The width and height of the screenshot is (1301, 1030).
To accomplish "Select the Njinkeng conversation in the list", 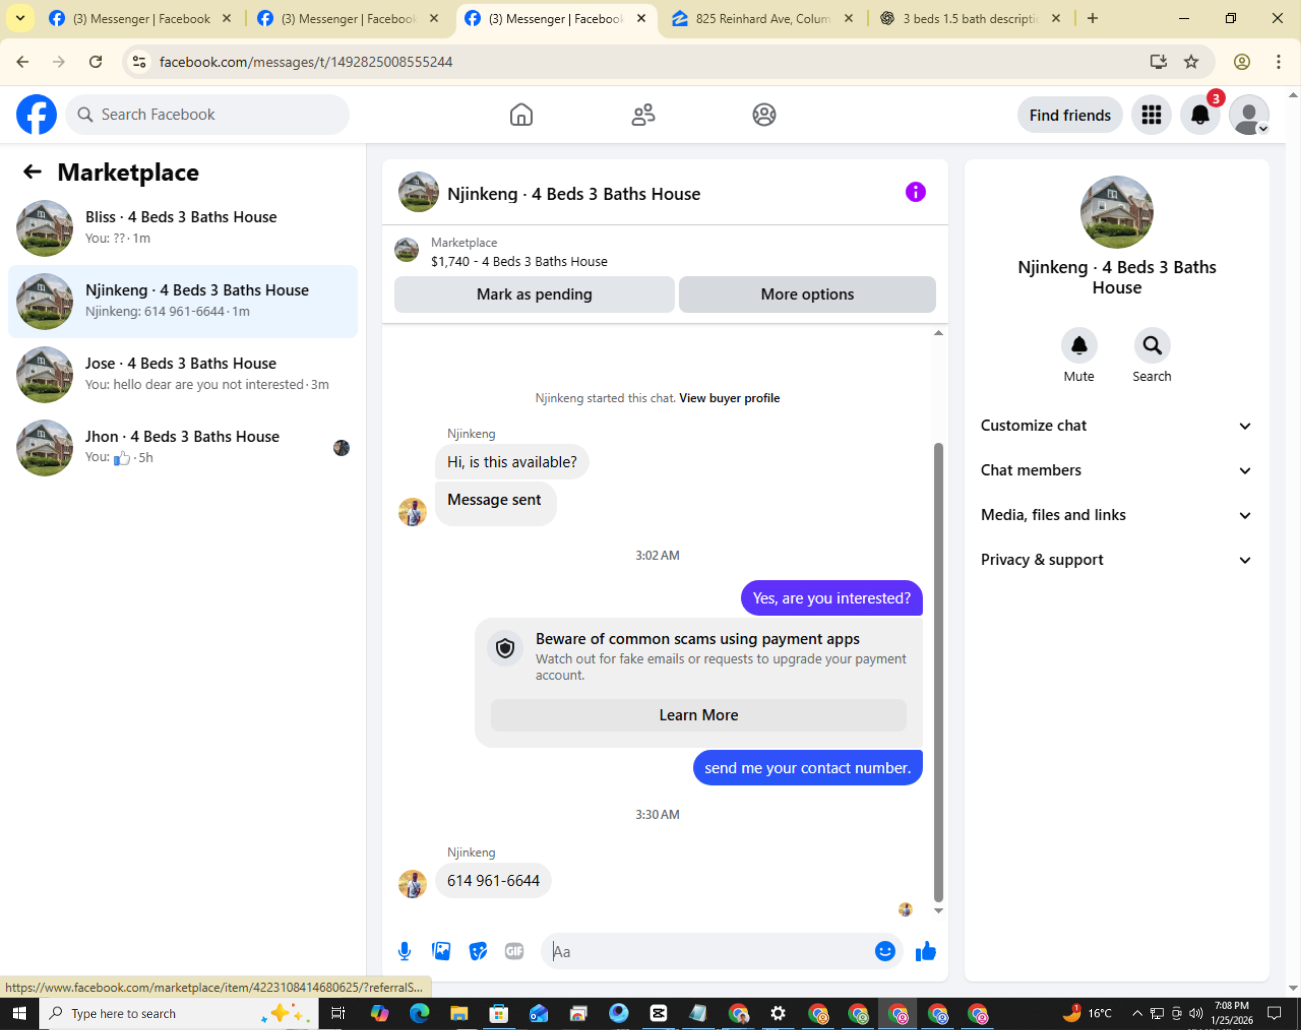I will (183, 301).
